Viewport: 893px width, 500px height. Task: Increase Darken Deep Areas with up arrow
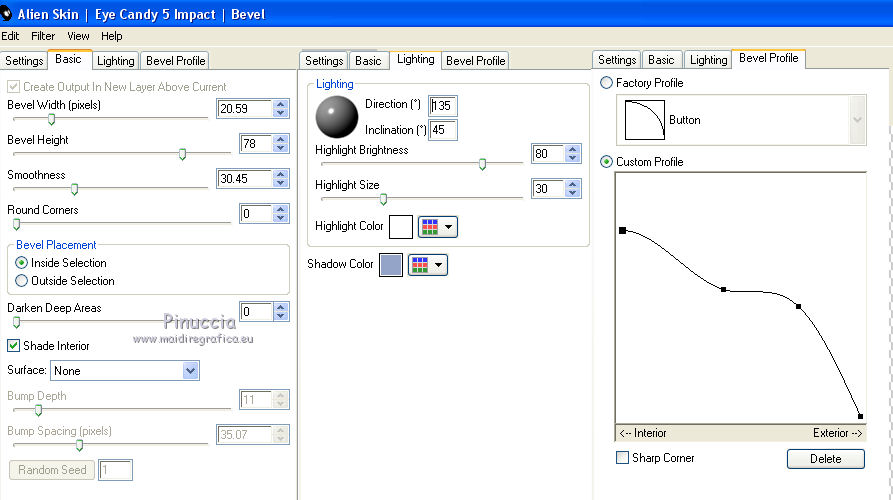(x=280, y=307)
